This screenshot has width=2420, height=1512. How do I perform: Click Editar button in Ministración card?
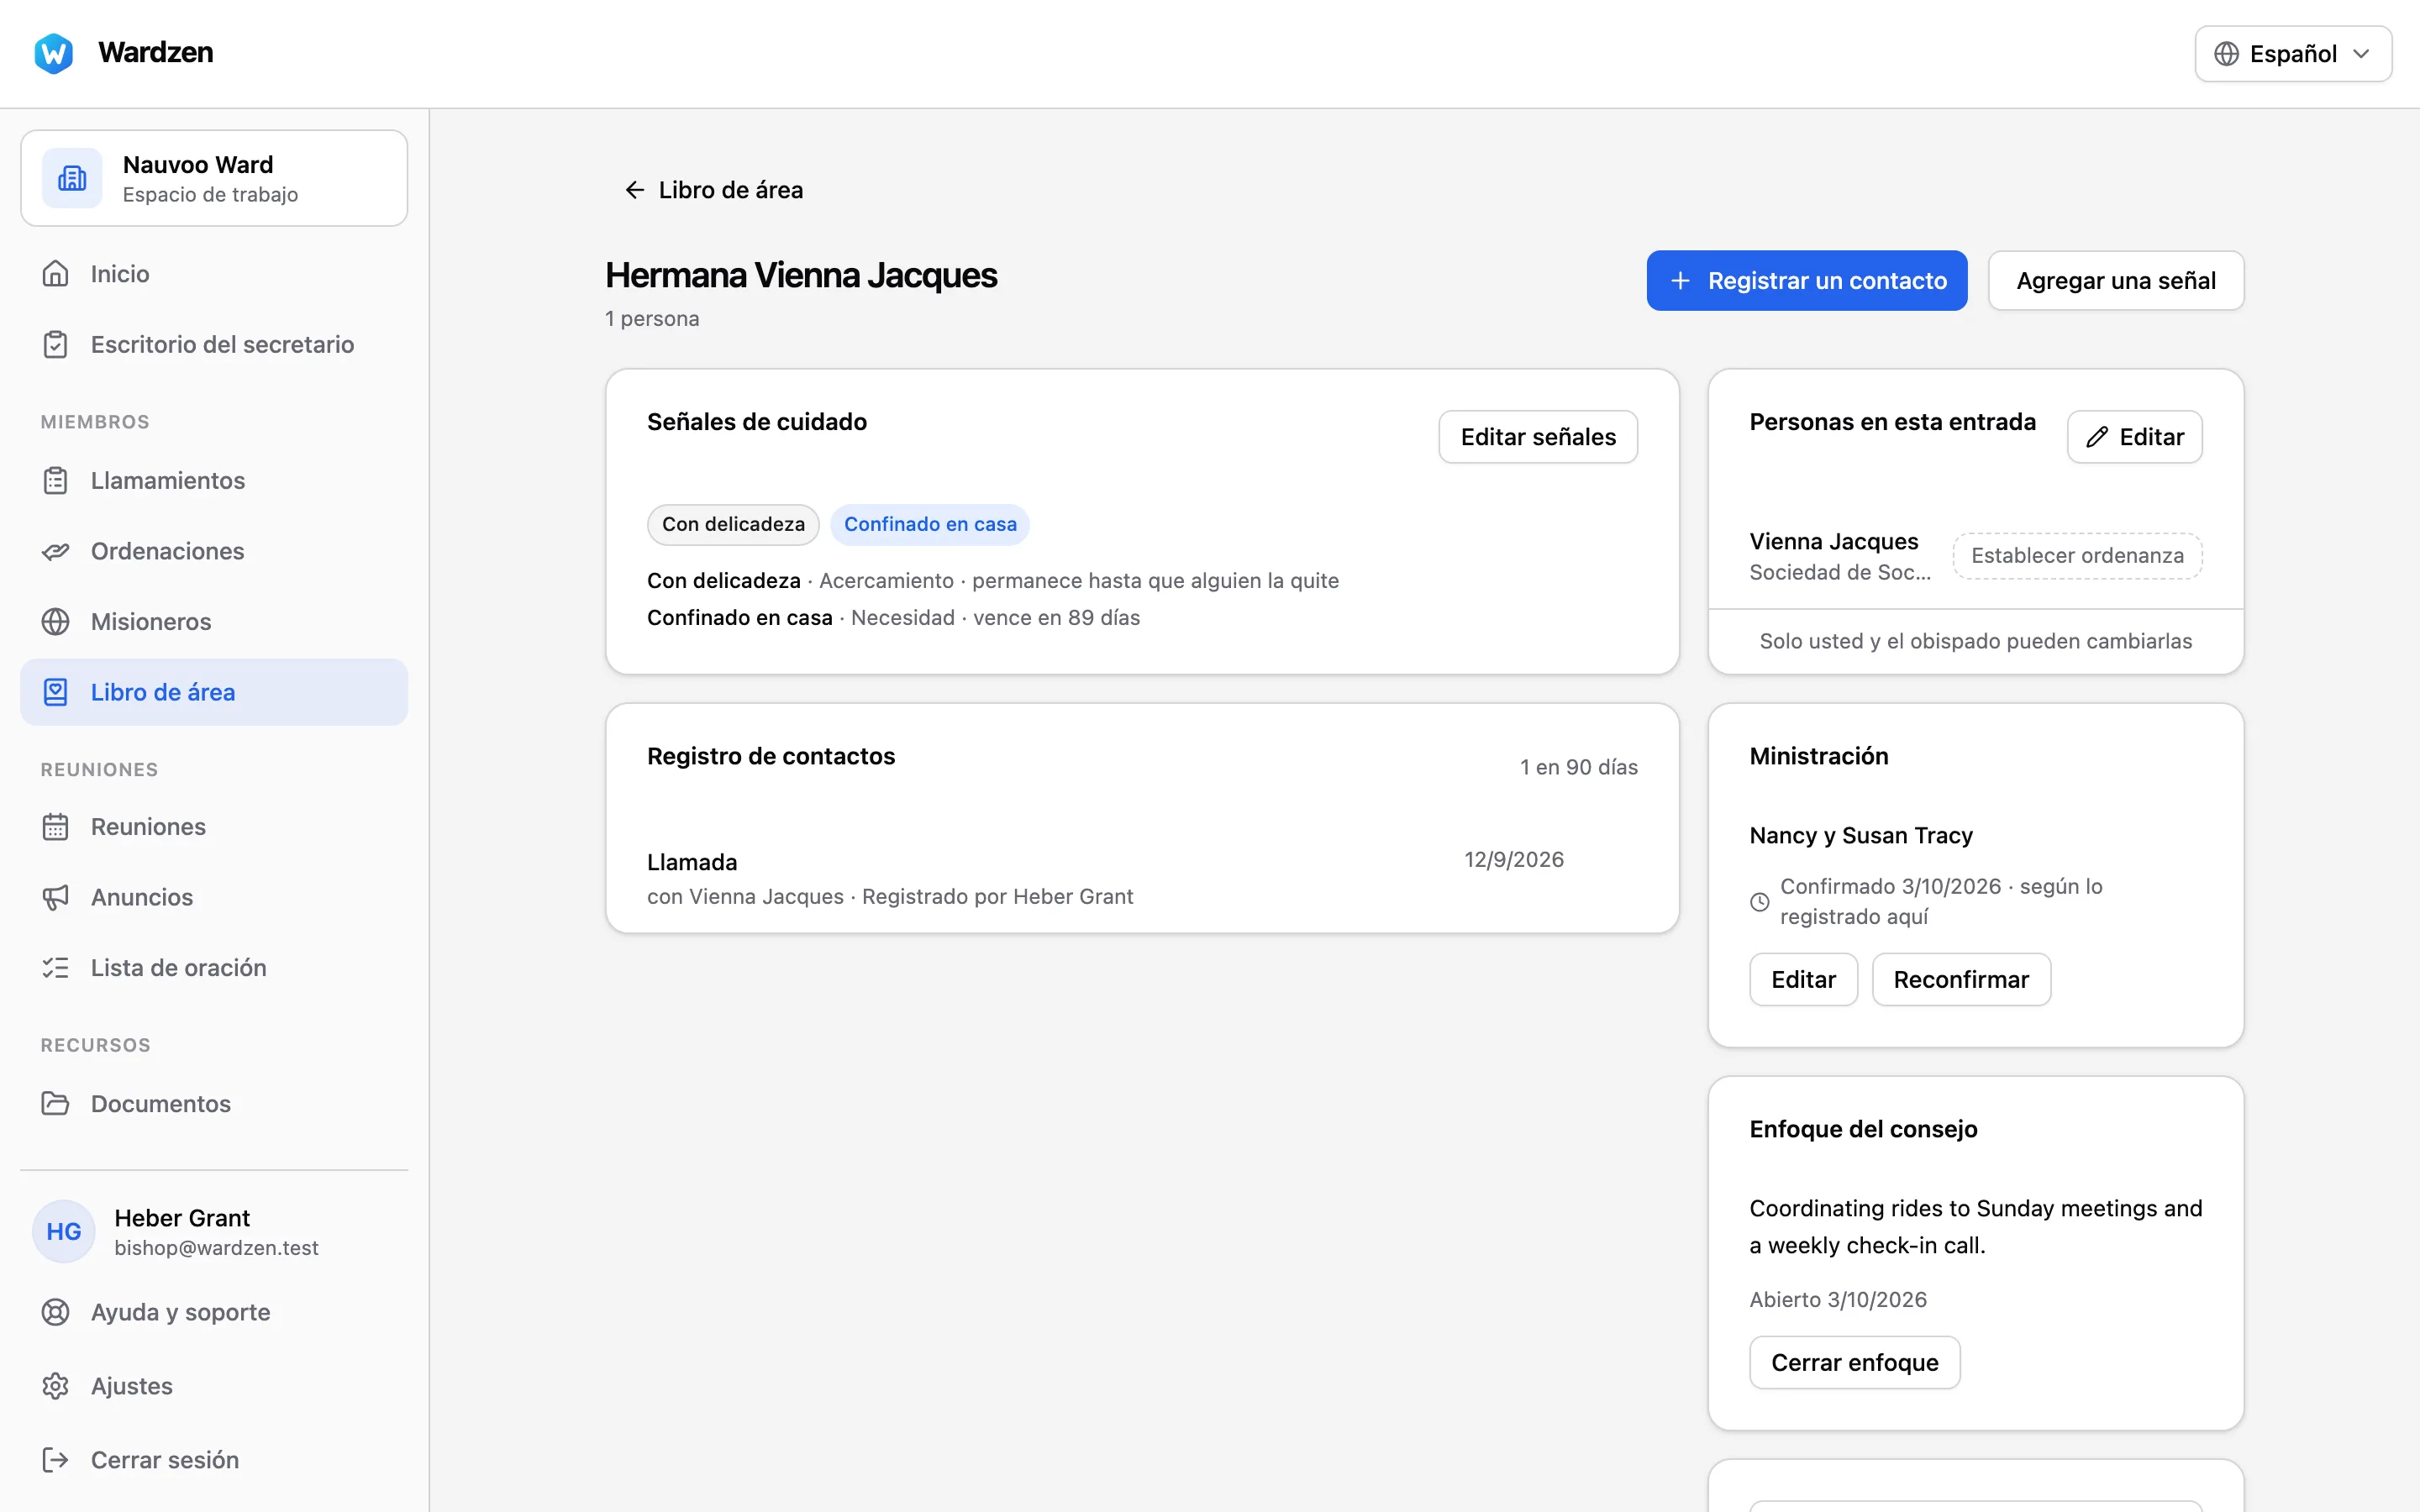(x=1803, y=979)
